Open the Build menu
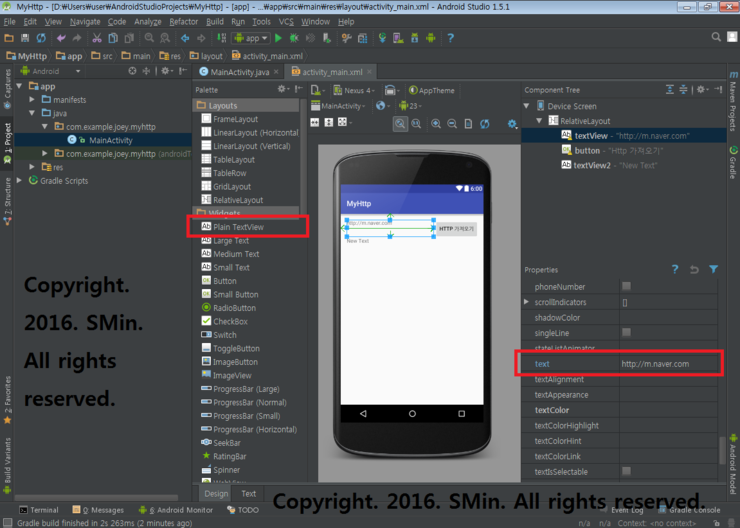The image size is (740, 528). pos(215,22)
